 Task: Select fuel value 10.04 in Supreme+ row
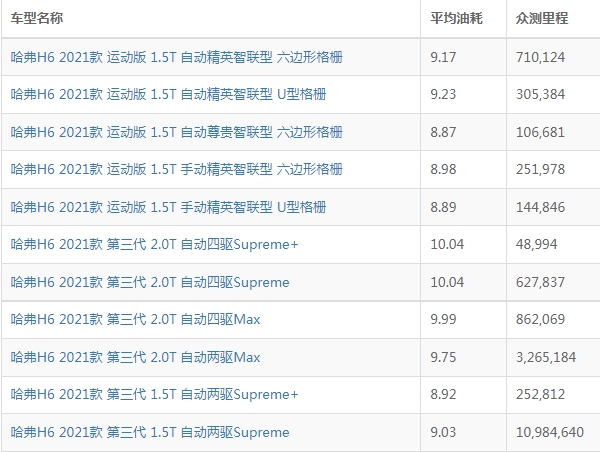pyautogui.click(x=447, y=244)
